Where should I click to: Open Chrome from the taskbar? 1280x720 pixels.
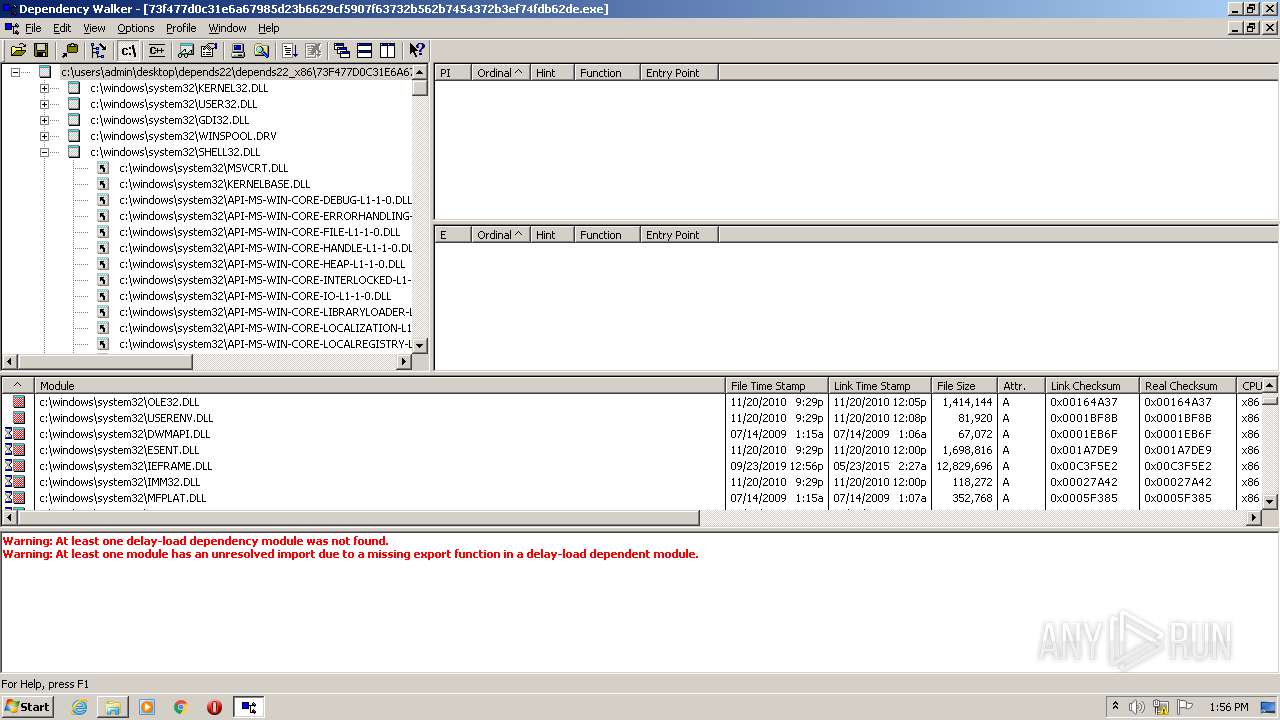[181, 707]
